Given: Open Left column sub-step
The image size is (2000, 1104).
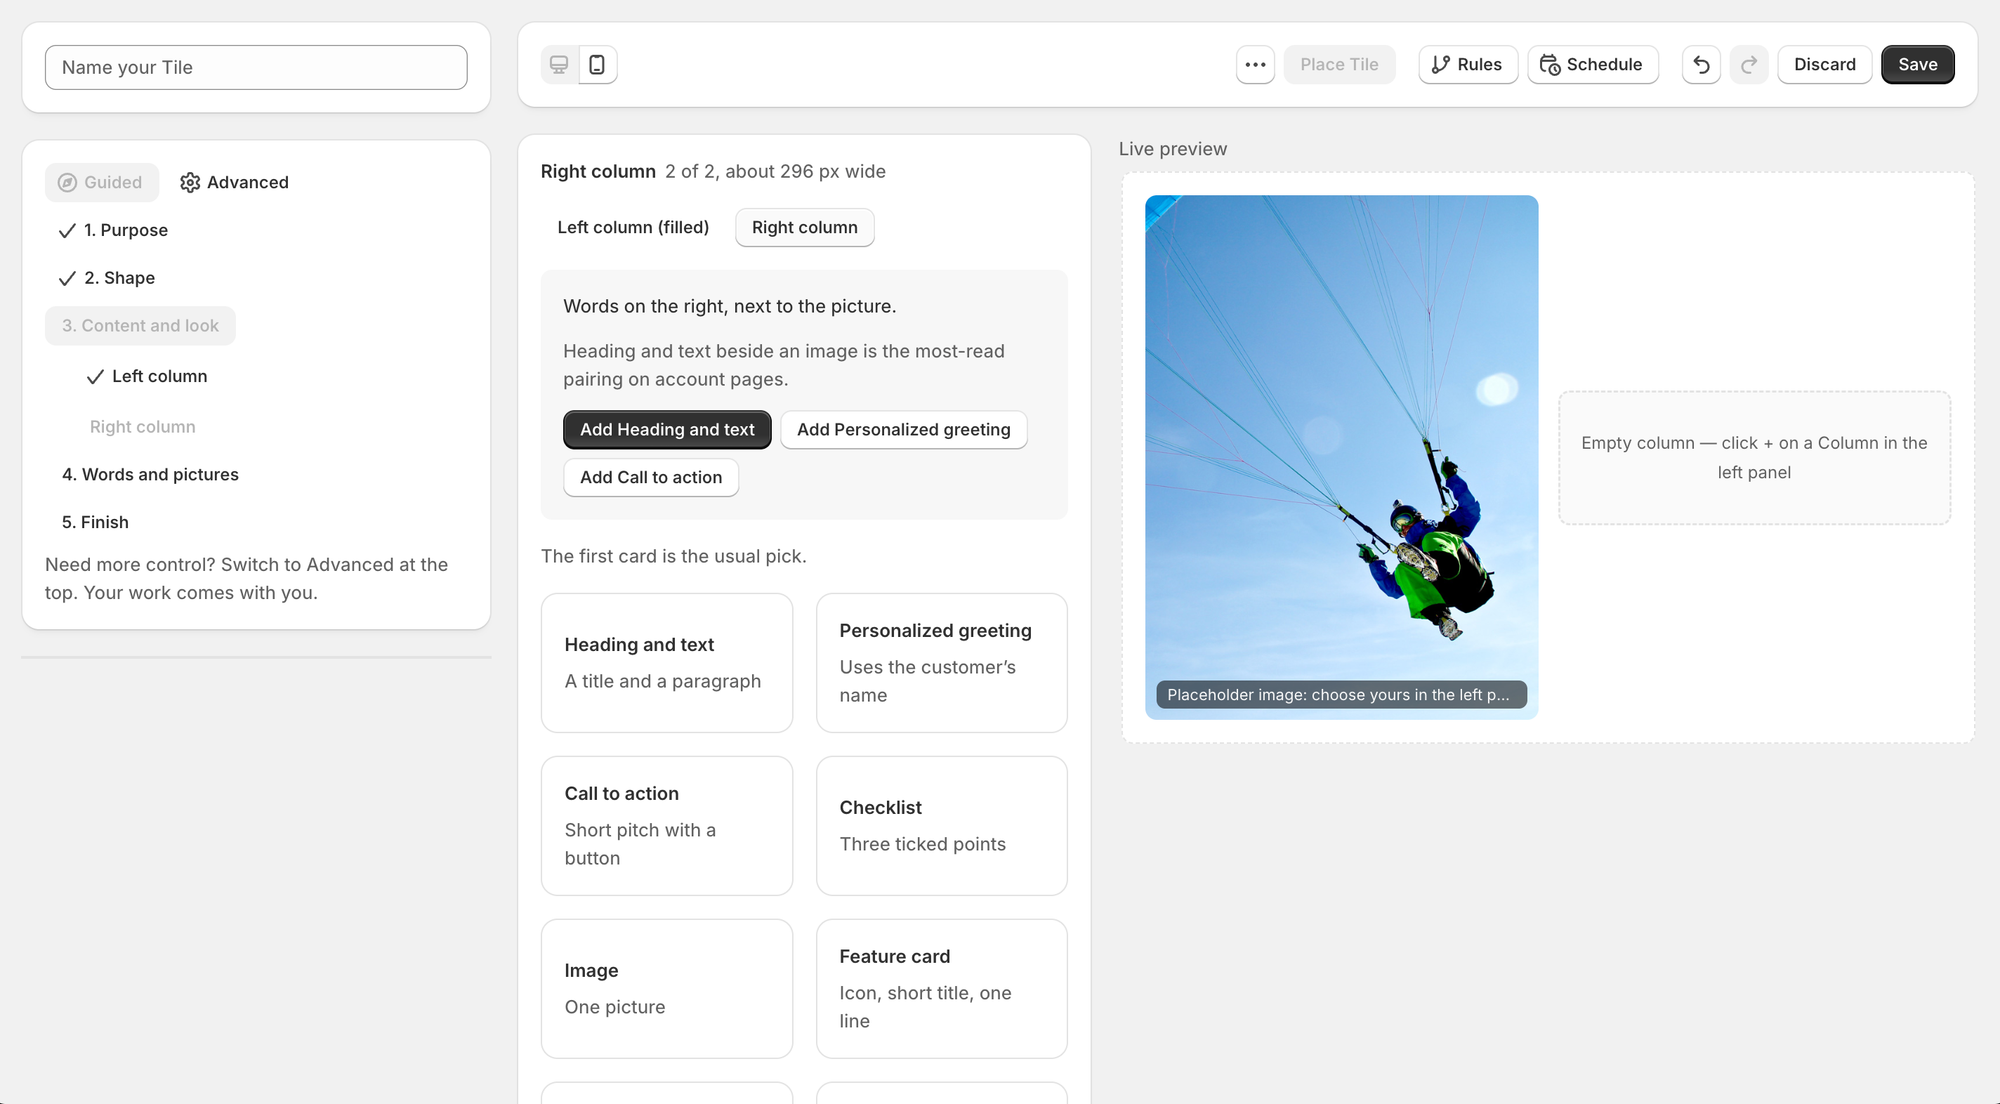Looking at the screenshot, I should [147, 377].
